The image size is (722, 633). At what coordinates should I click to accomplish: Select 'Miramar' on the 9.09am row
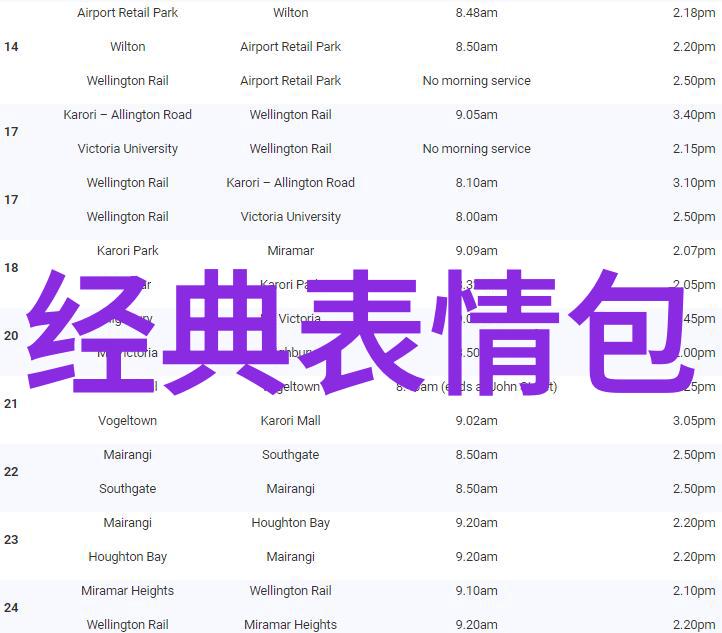[x=291, y=251]
